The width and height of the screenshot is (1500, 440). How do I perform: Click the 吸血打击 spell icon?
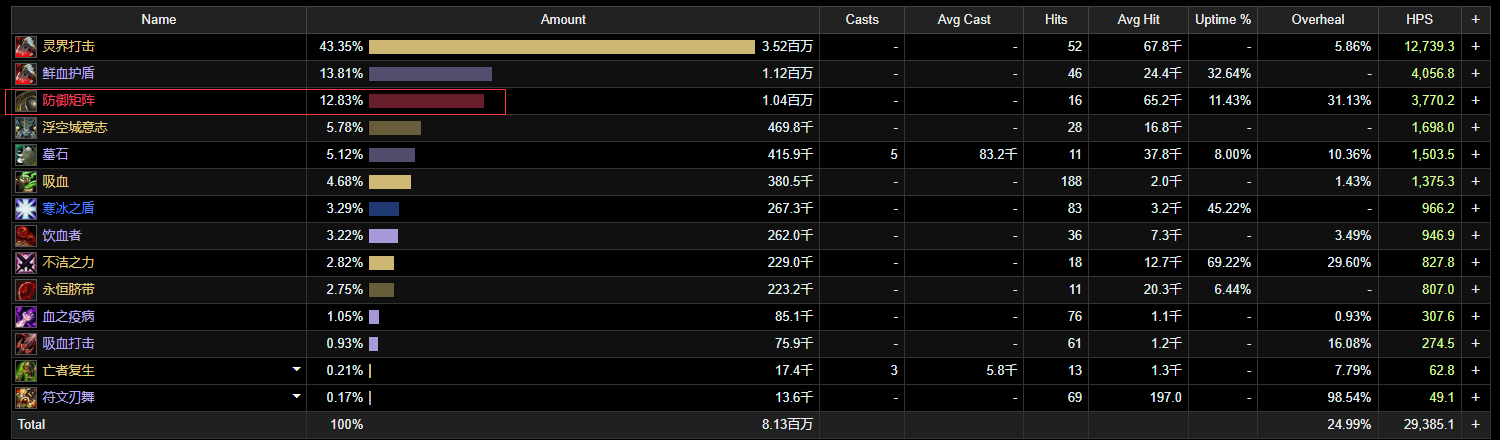tap(26, 344)
